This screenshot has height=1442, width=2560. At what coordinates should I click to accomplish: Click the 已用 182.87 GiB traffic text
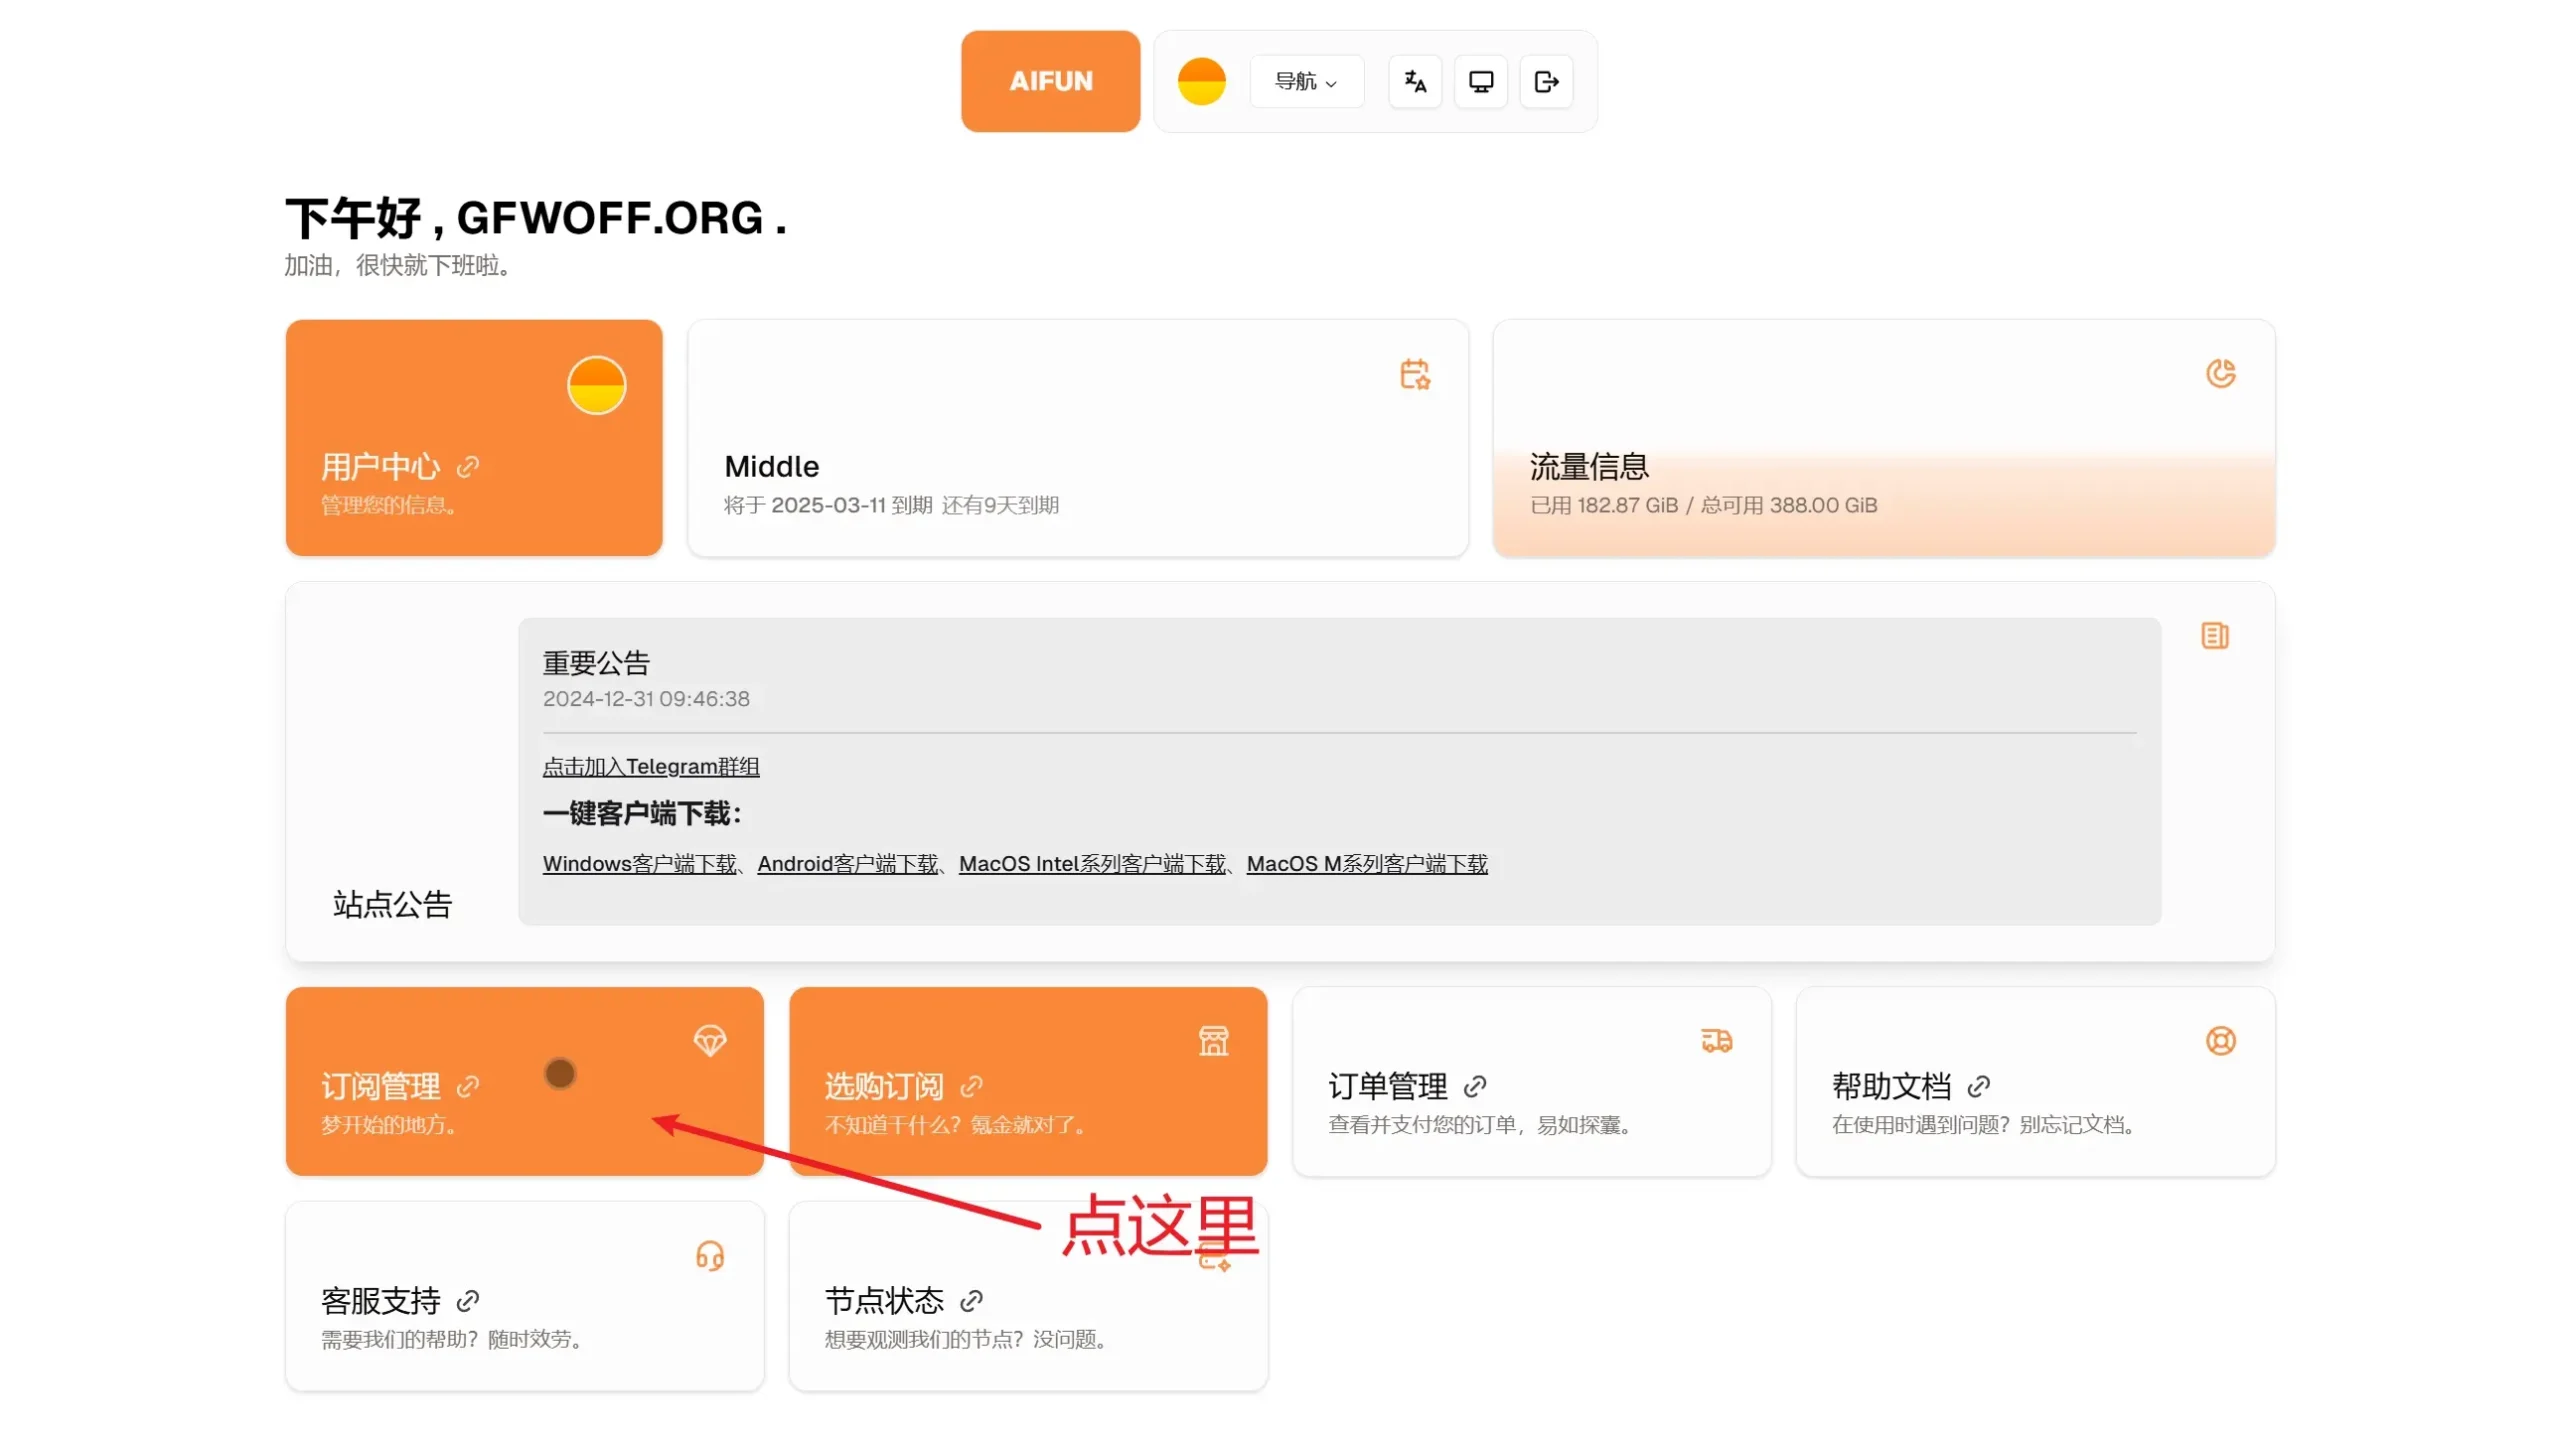coord(1603,506)
